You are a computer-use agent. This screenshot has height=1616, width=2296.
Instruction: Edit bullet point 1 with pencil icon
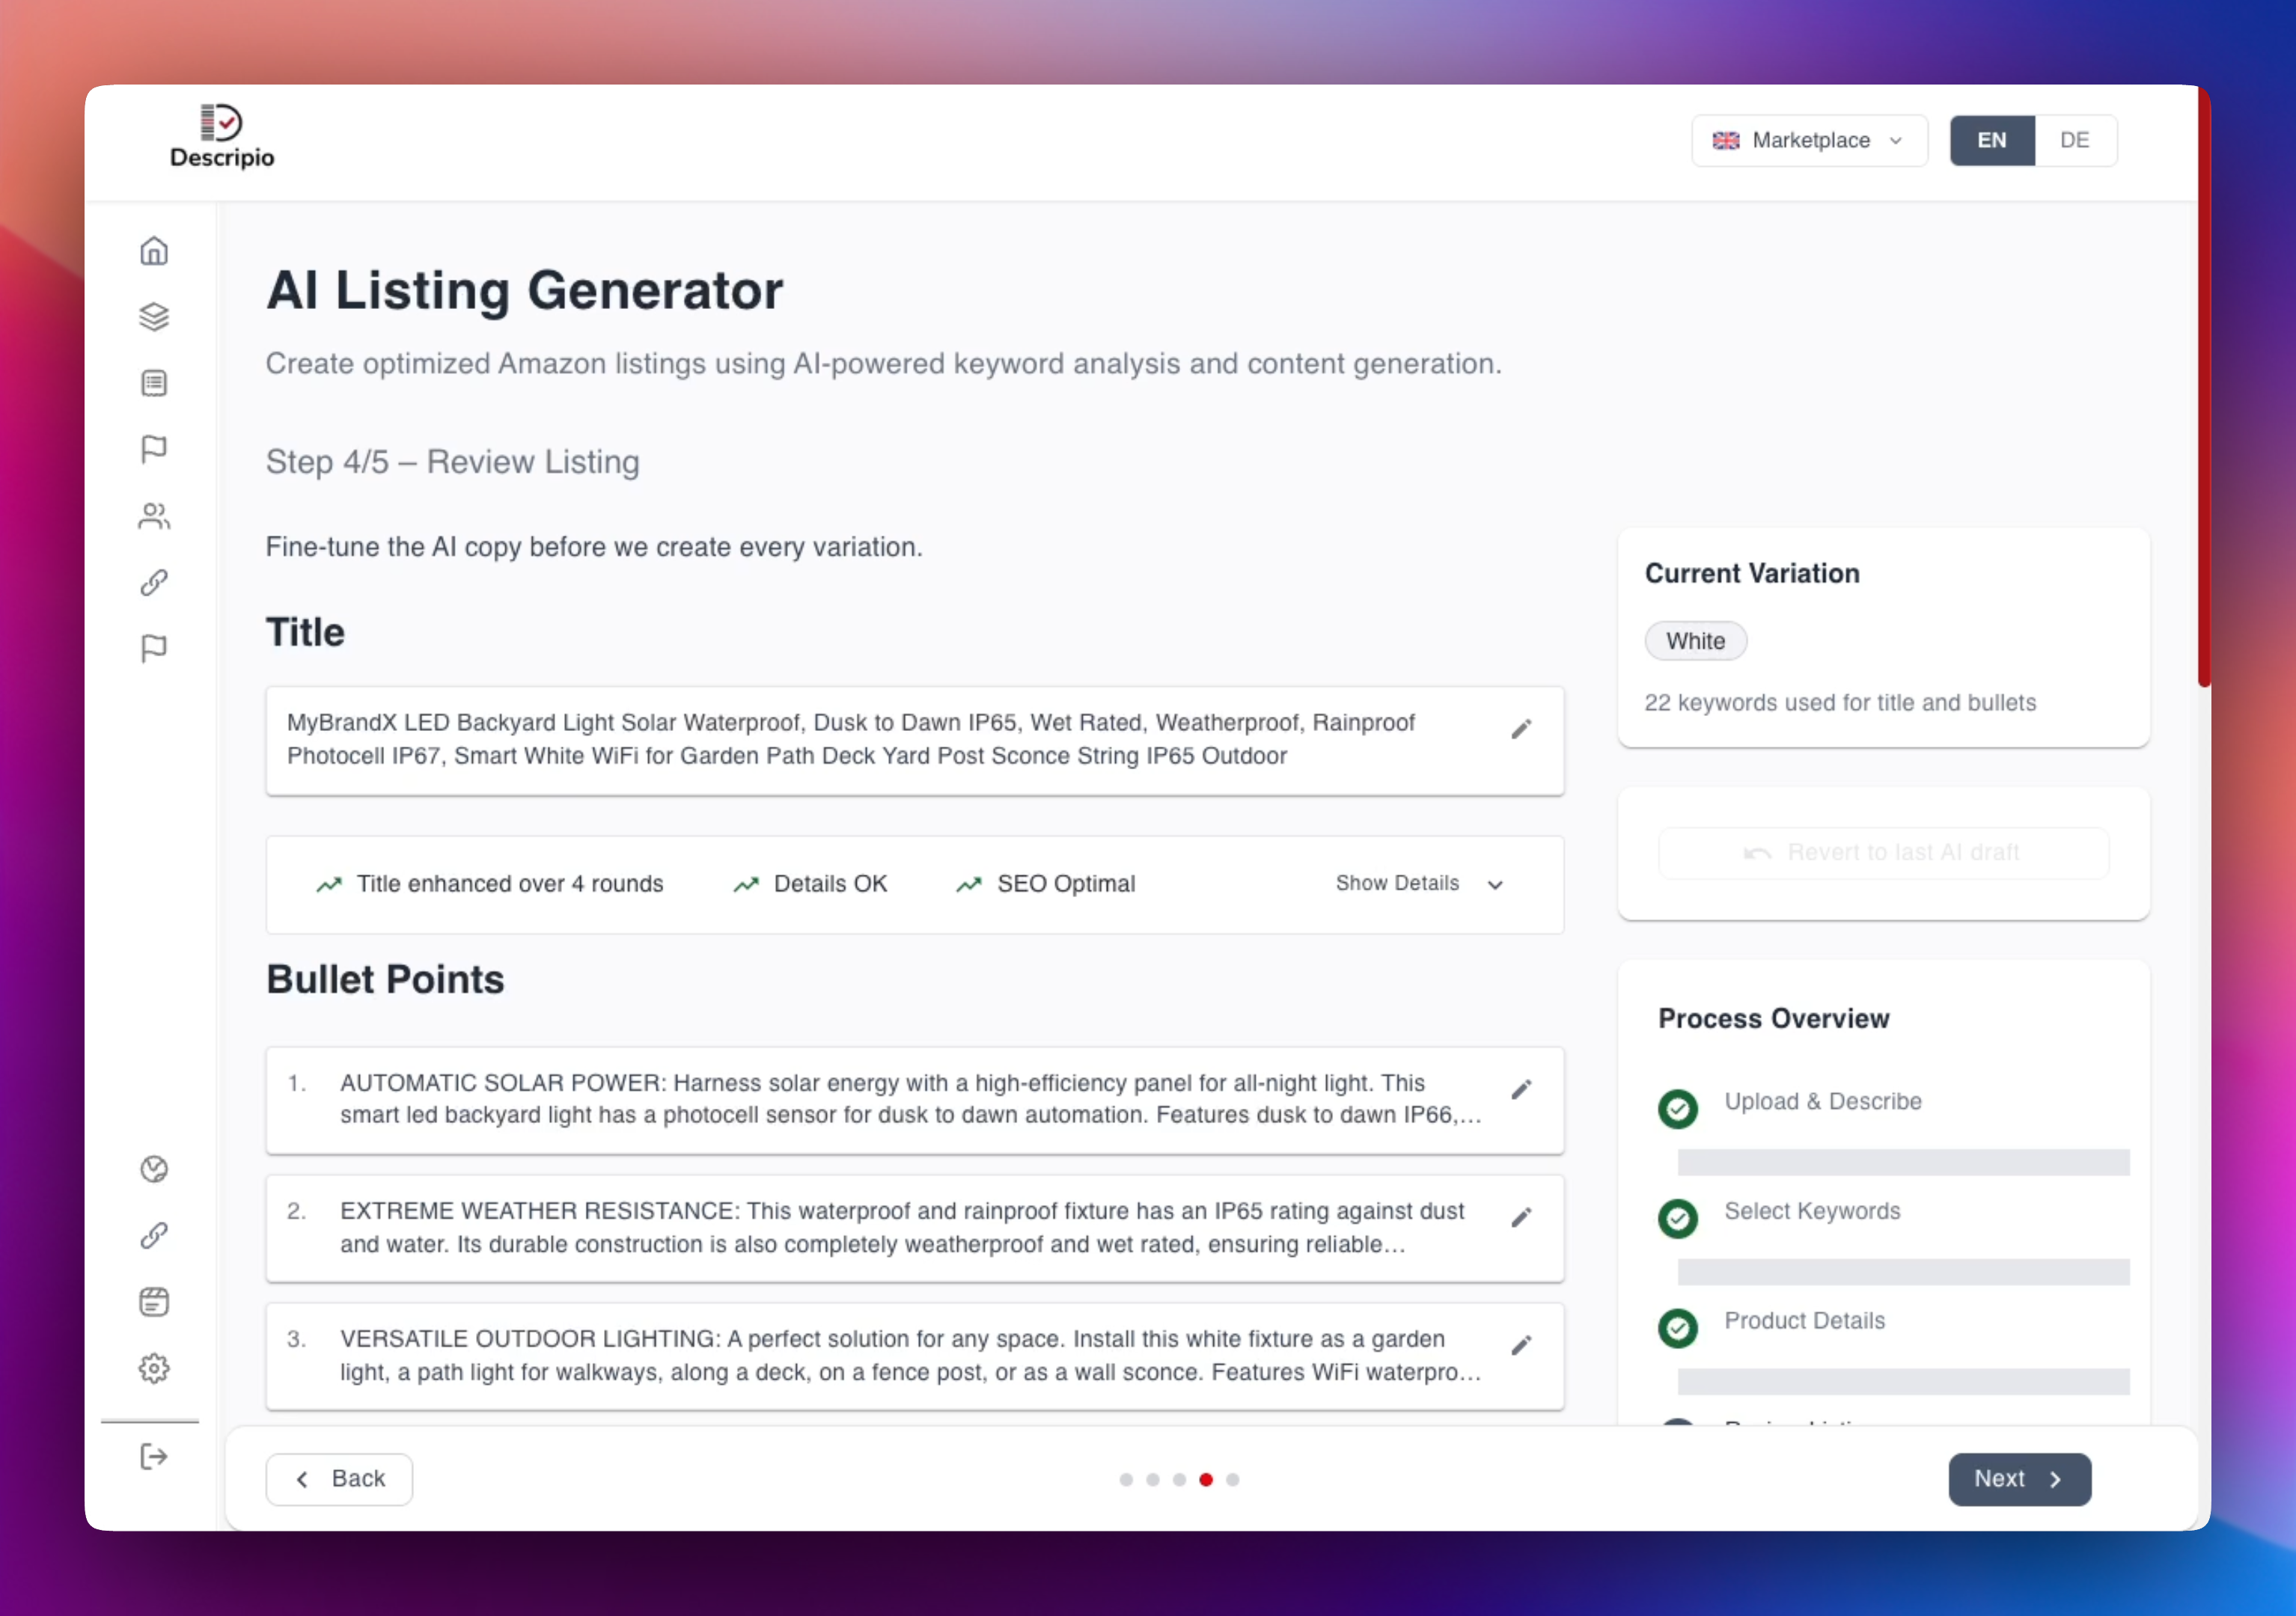[1521, 1090]
